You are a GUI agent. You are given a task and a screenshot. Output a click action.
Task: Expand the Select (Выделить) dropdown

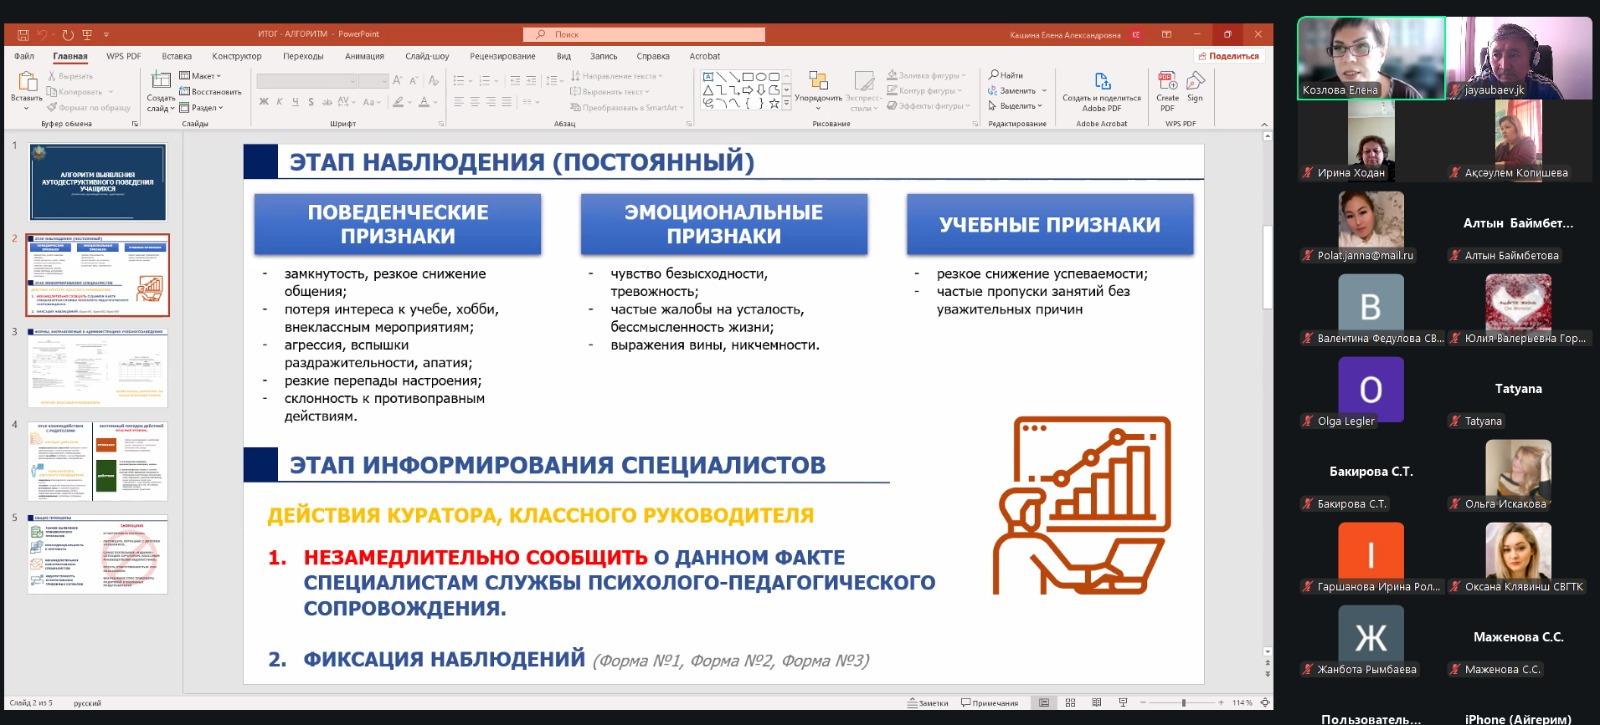click(1017, 106)
